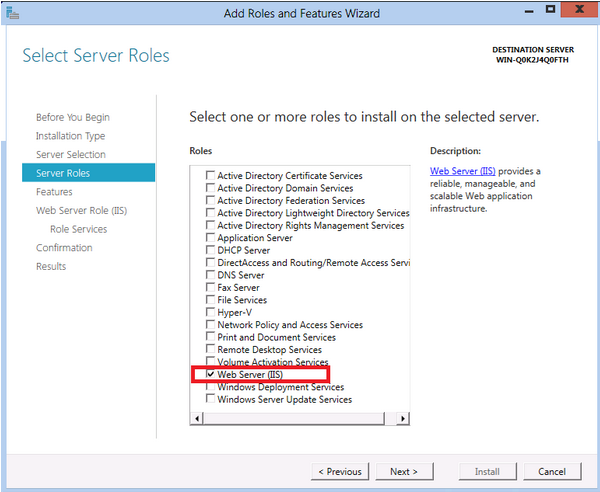Maximize the wizard window
The height and width of the screenshot is (492, 600).
(x=551, y=10)
